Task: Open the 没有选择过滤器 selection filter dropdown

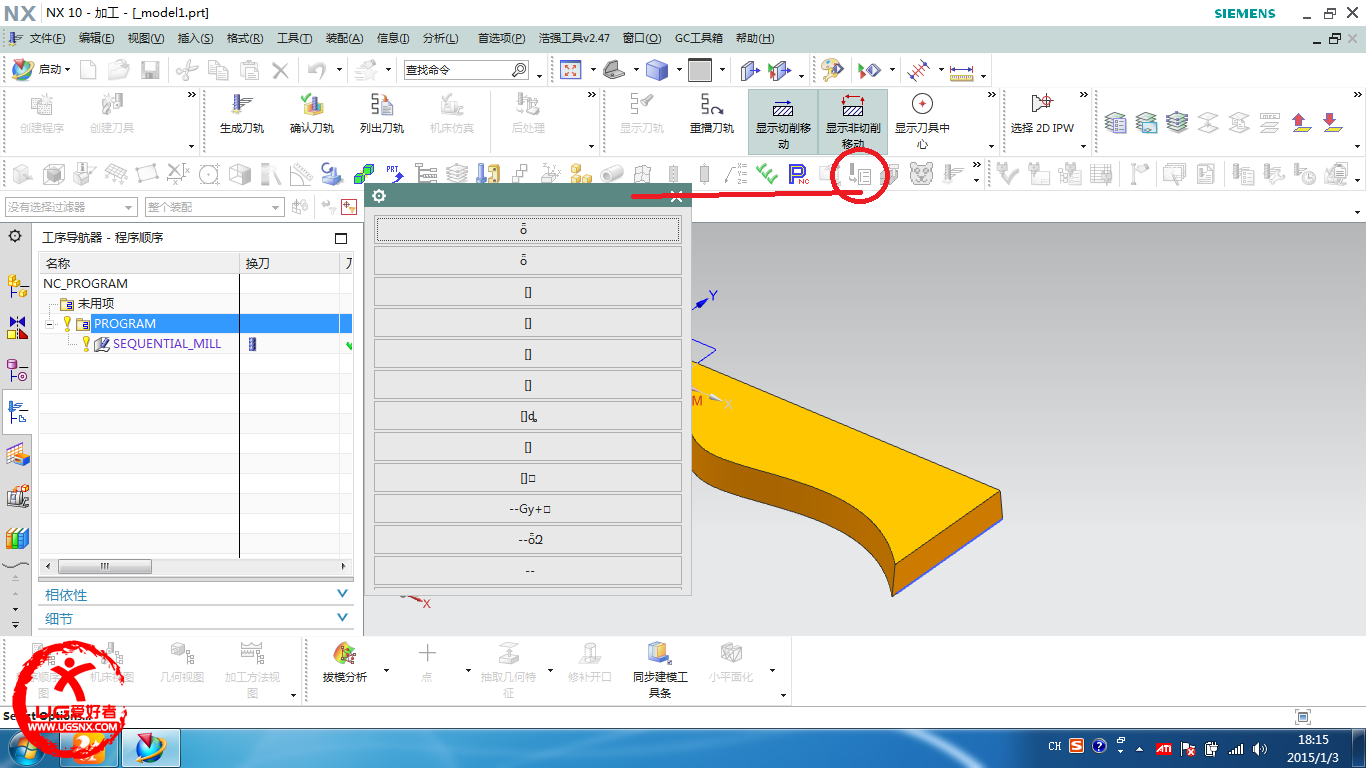Action: click(70, 207)
